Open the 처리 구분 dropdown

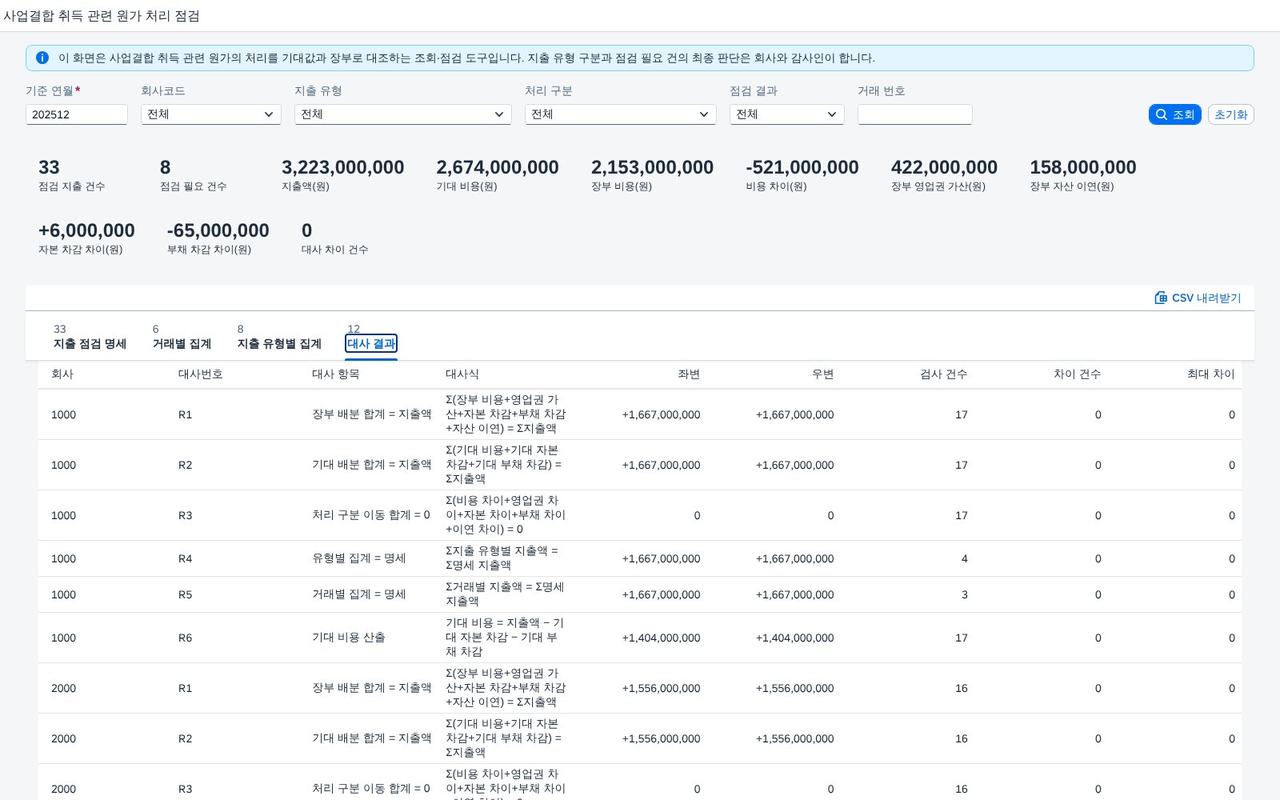pos(620,115)
